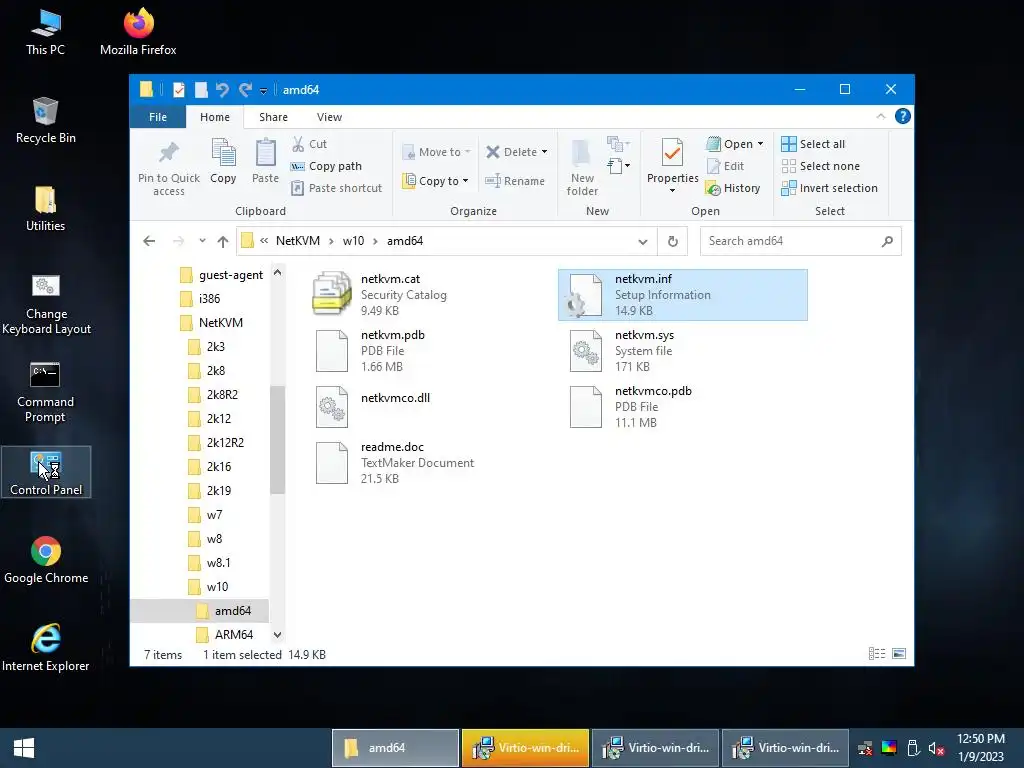Open Windows Start menu
1024x768 pixels.
[24, 748]
